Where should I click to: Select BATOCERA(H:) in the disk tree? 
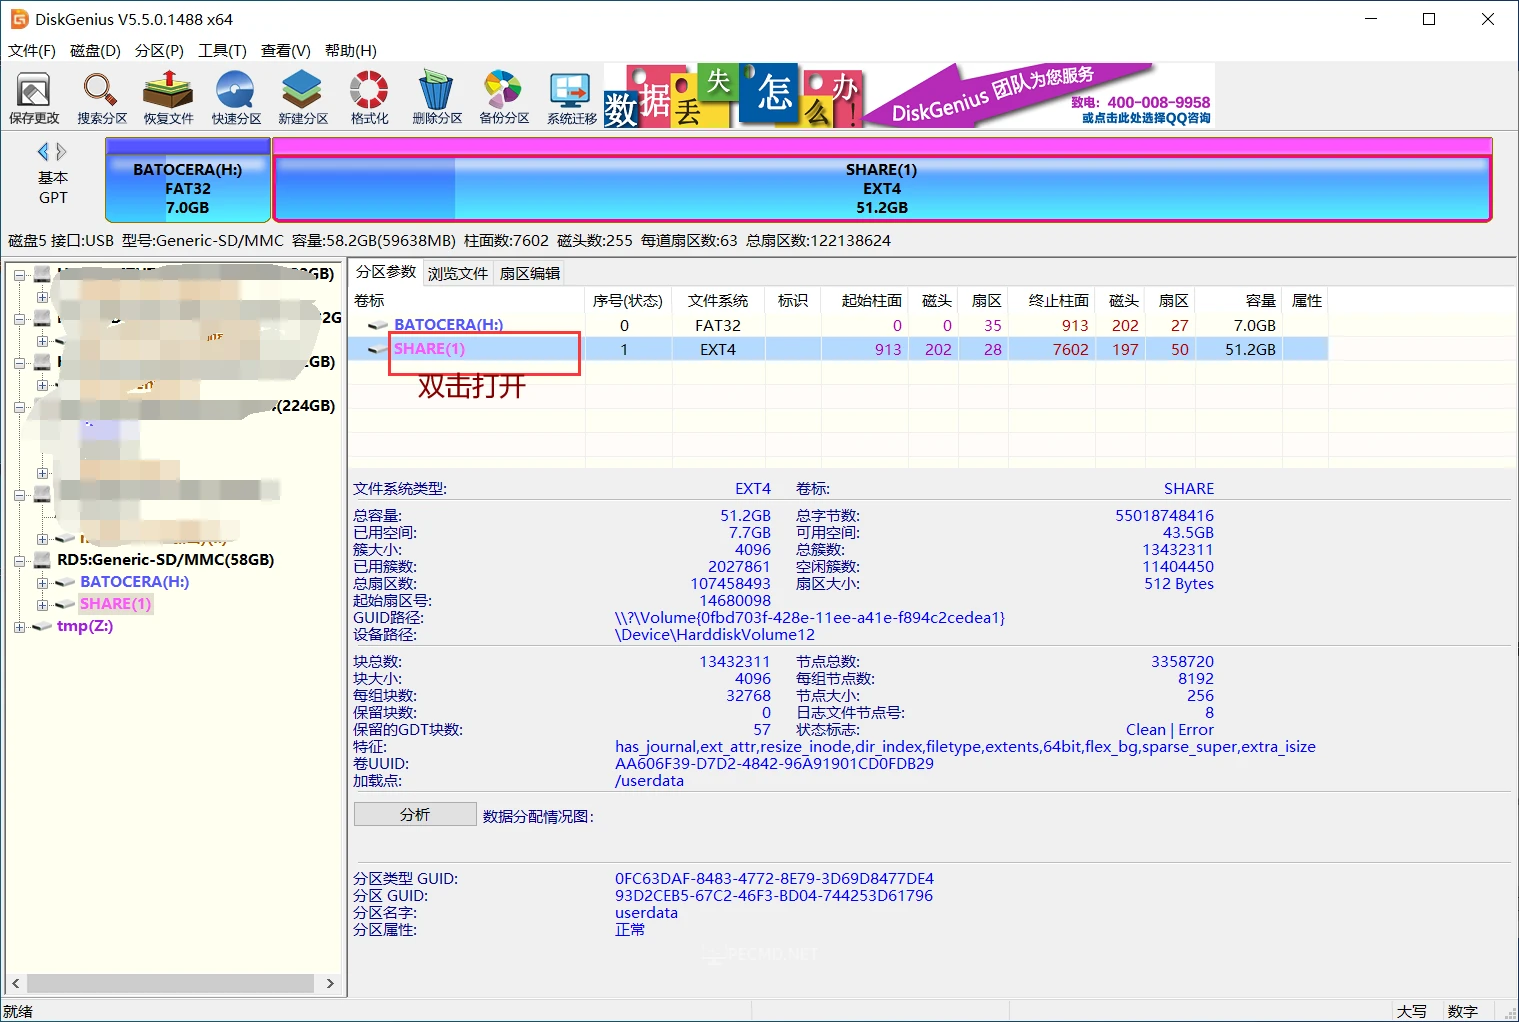click(x=134, y=582)
